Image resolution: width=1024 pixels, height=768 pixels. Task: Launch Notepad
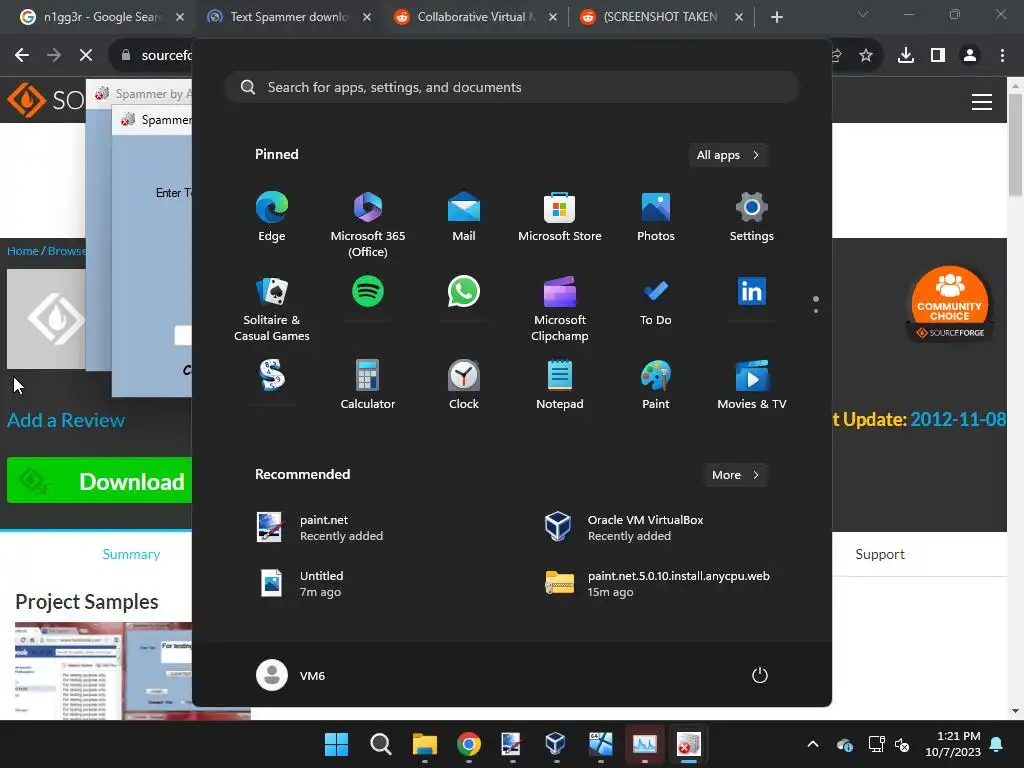pos(560,385)
